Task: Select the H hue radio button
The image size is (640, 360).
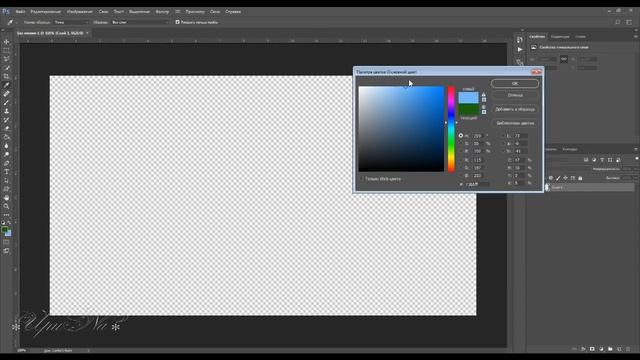Action: tap(461, 136)
